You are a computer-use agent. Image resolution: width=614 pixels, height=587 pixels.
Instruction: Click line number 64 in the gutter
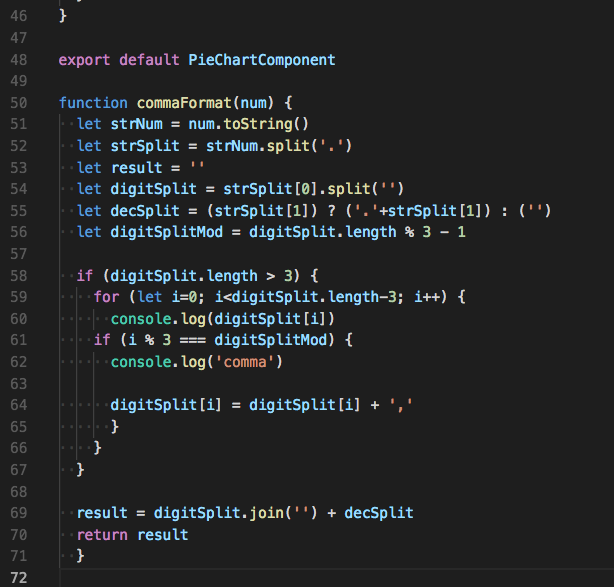pos(19,405)
